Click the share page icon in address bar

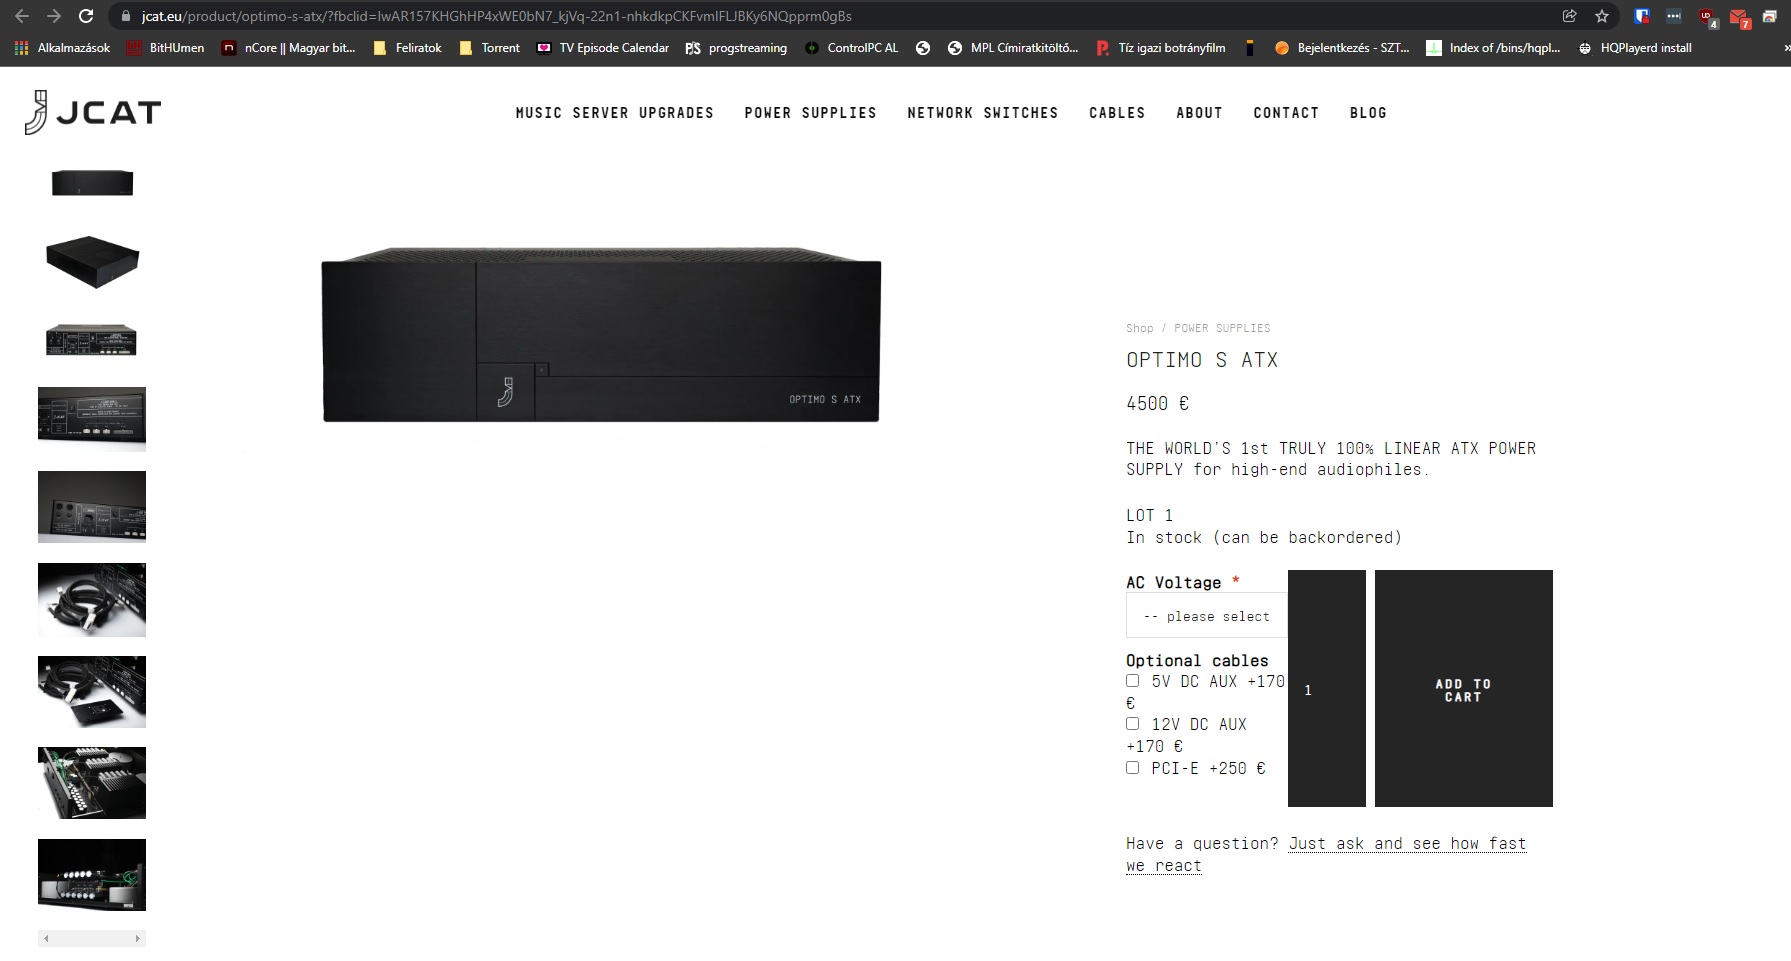[x=1569, y=16]
